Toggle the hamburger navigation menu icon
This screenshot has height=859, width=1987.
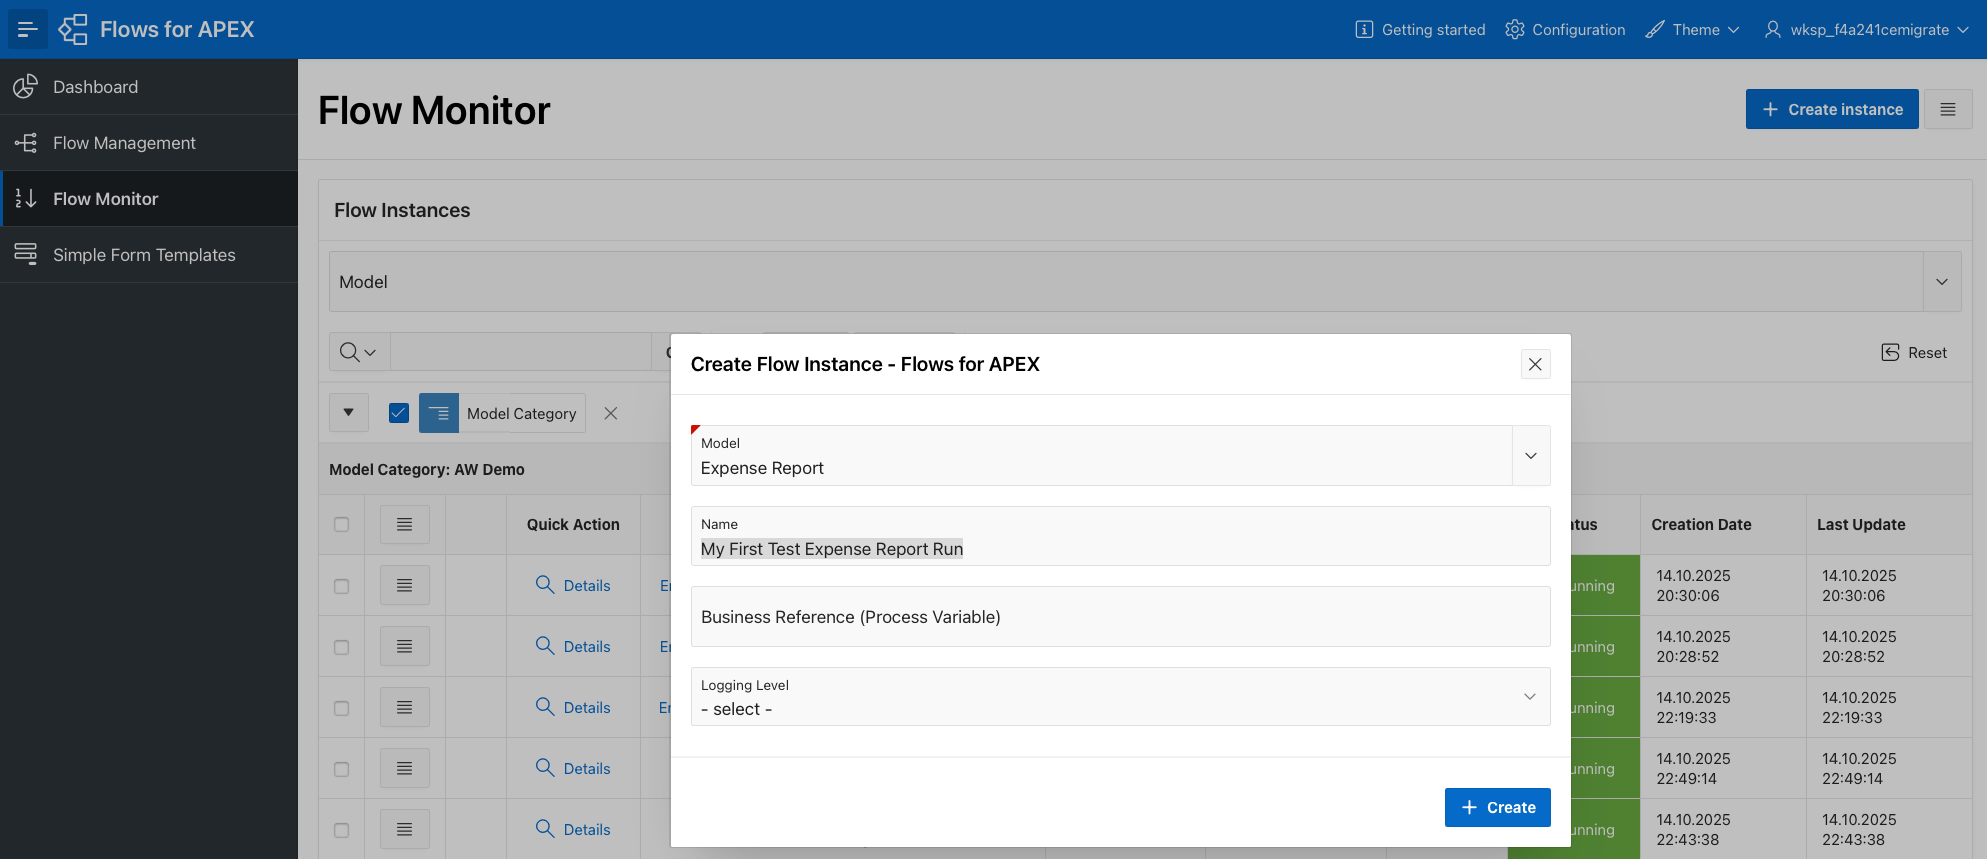[28, 29]
